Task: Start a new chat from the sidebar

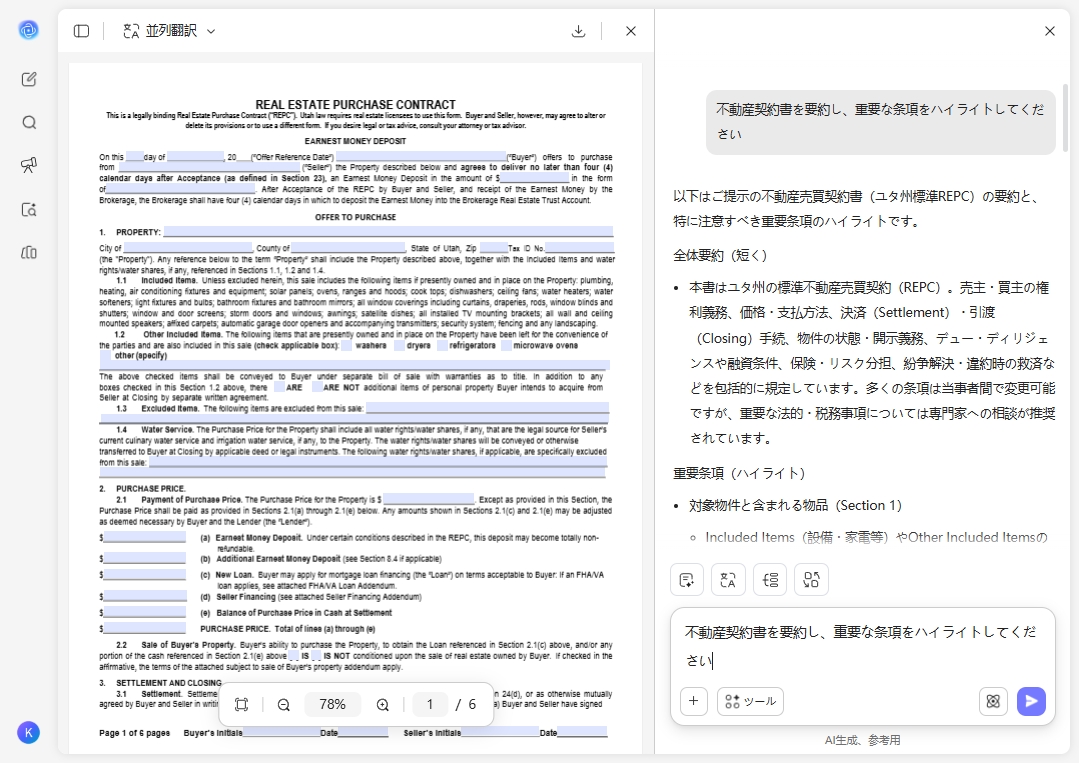Action: pos(29,79)
